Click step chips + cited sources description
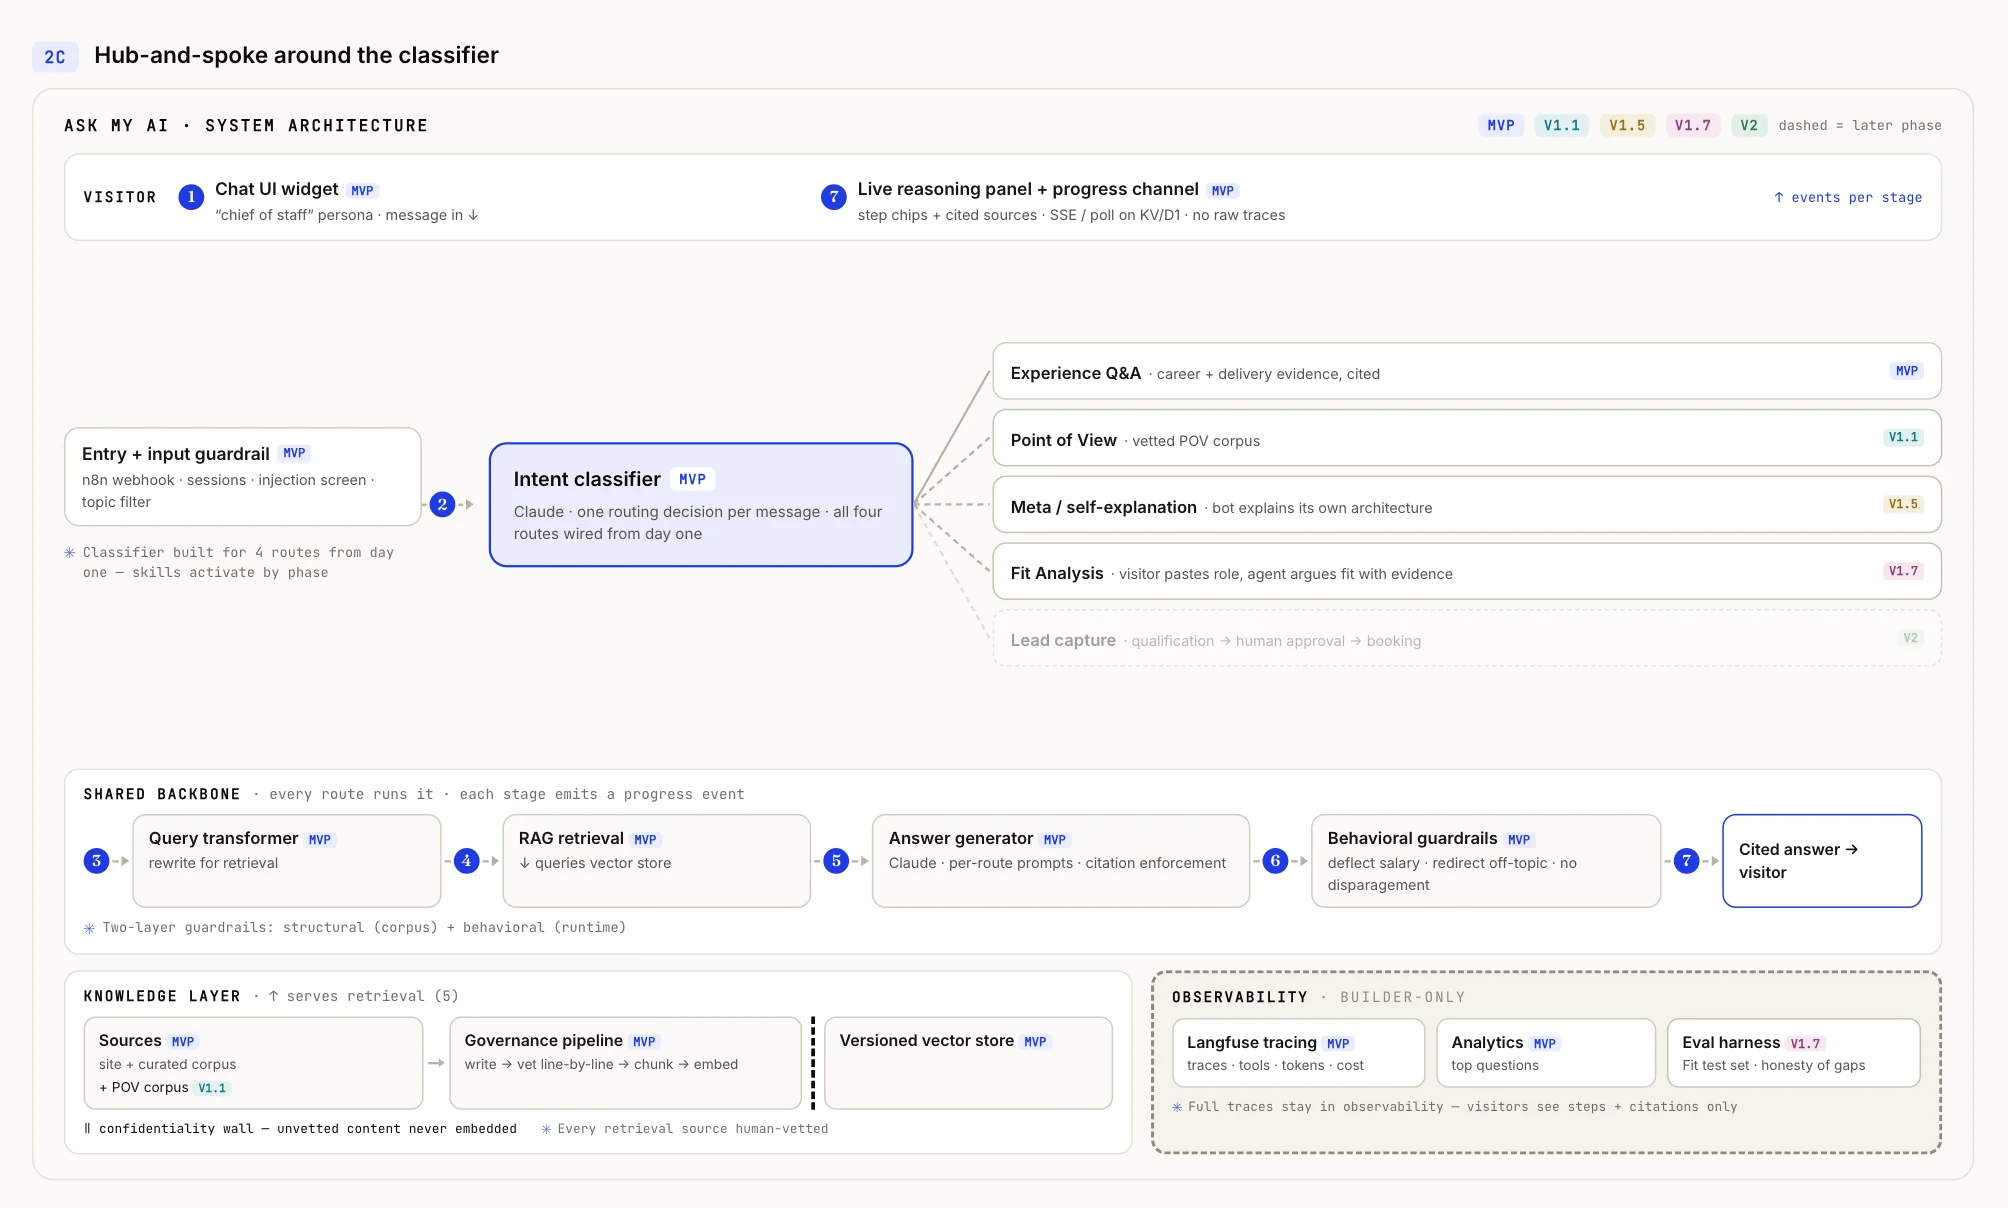This screenshot has height=1208, width=2008. pyautogui.click(x=1071, y=216)
